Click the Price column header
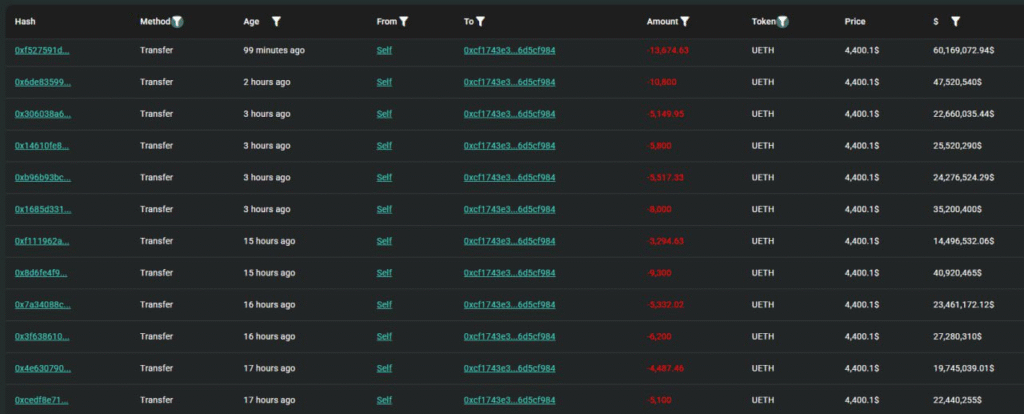Screen dimensions: 1024x414 click(x=855, y=21)
